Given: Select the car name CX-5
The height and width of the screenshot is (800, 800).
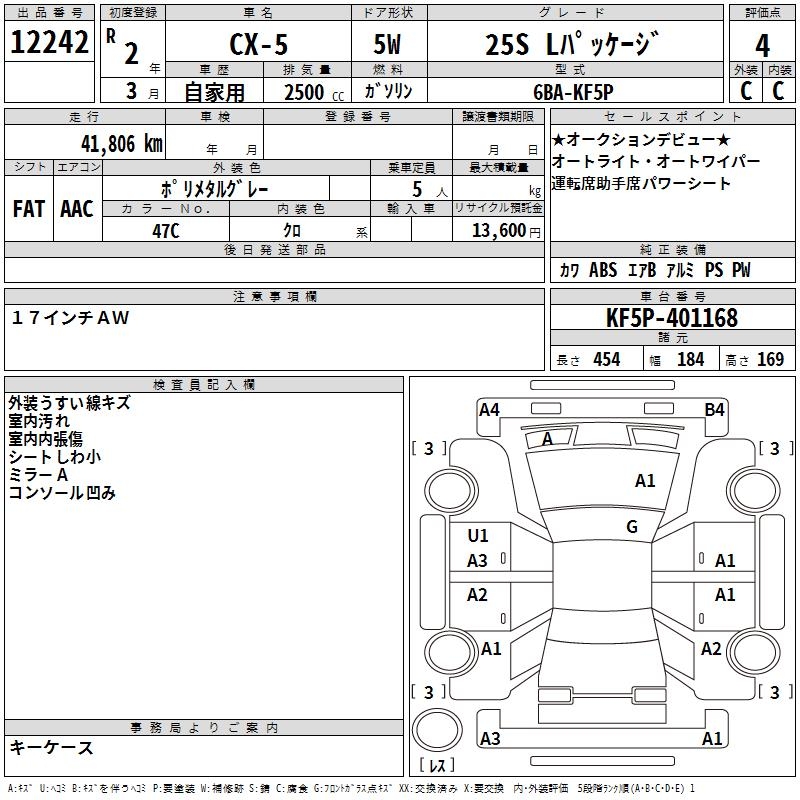Looking at the screenshot, I should (258, 44).
